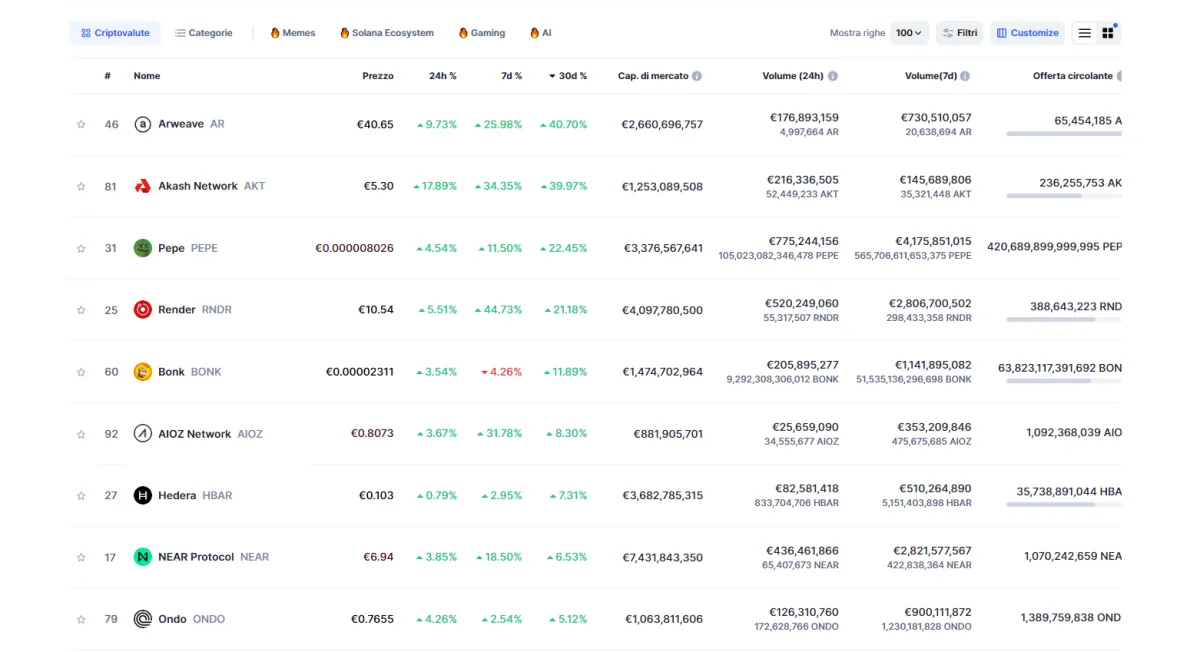The image size is (1200, 652).
Task: Click Render's circulating supply progress bar
Action: tap(1064, 319)
